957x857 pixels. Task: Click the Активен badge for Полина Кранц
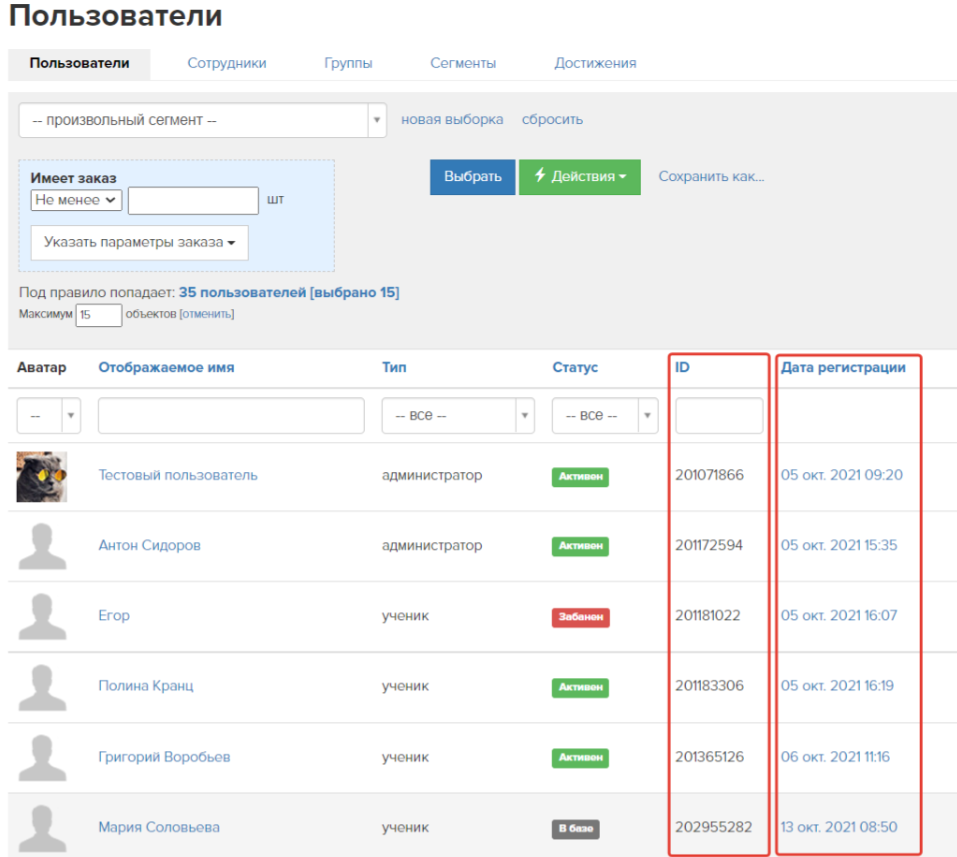point(580,687)
